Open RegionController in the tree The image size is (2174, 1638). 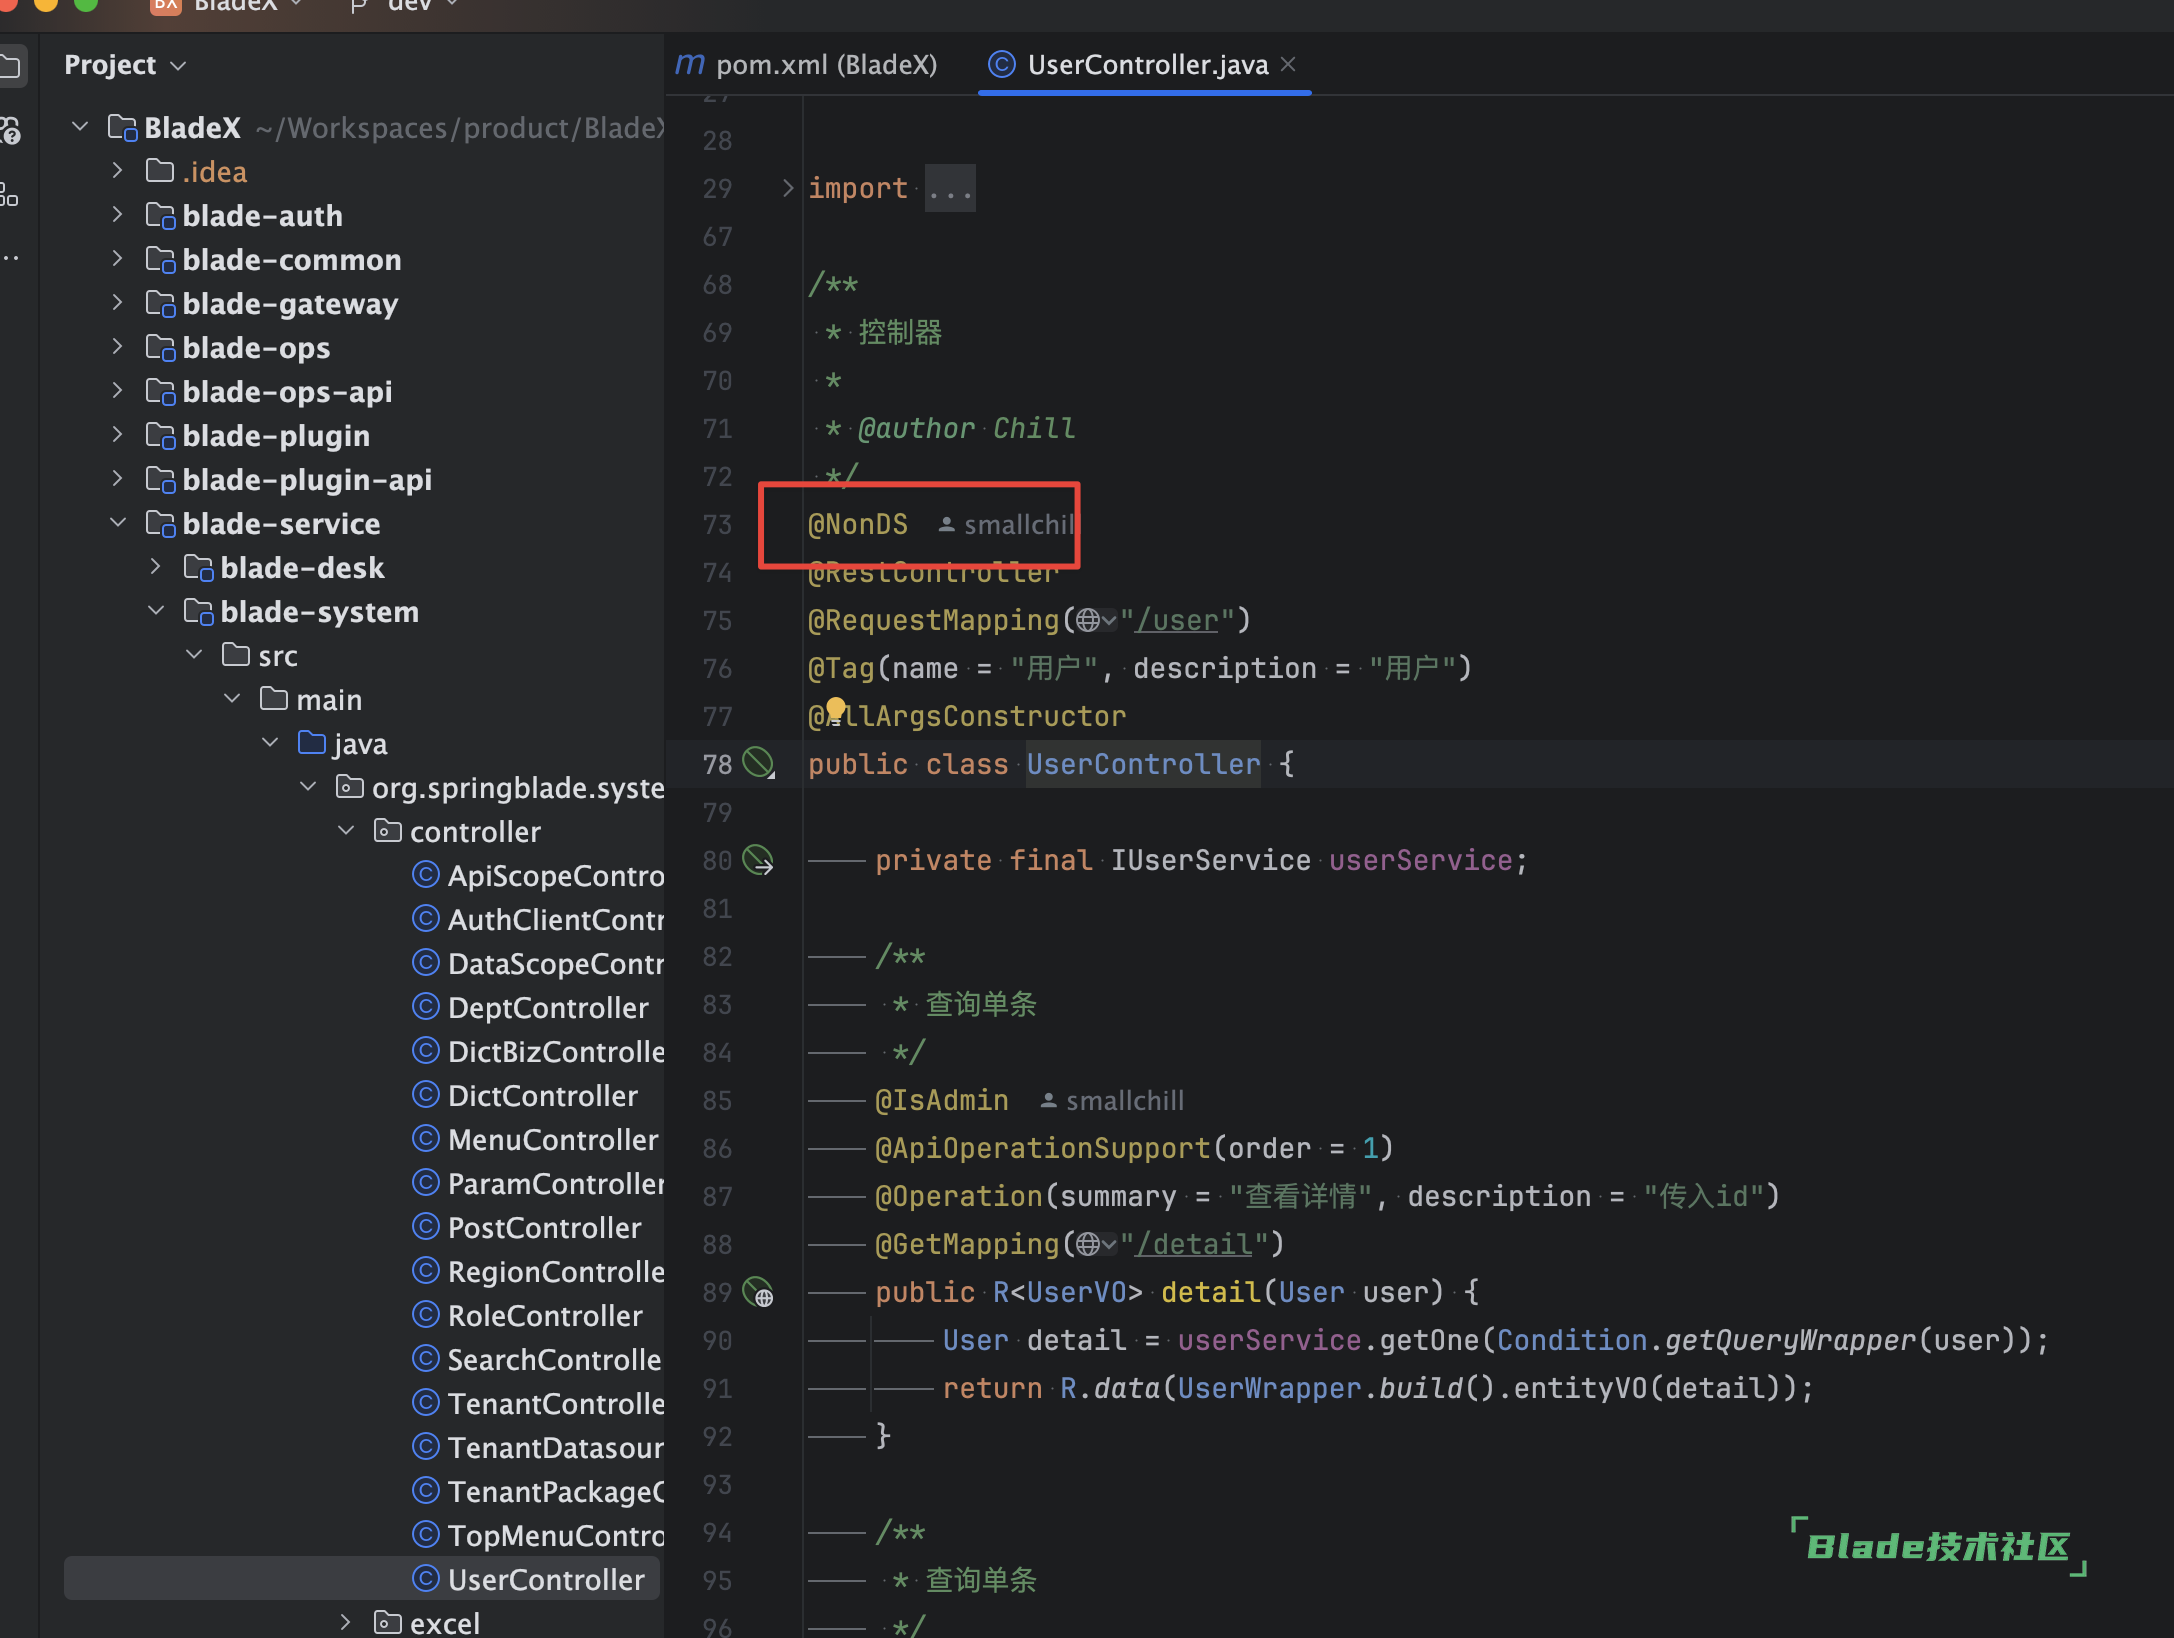pyautogui.click(x=538, y=1272)
